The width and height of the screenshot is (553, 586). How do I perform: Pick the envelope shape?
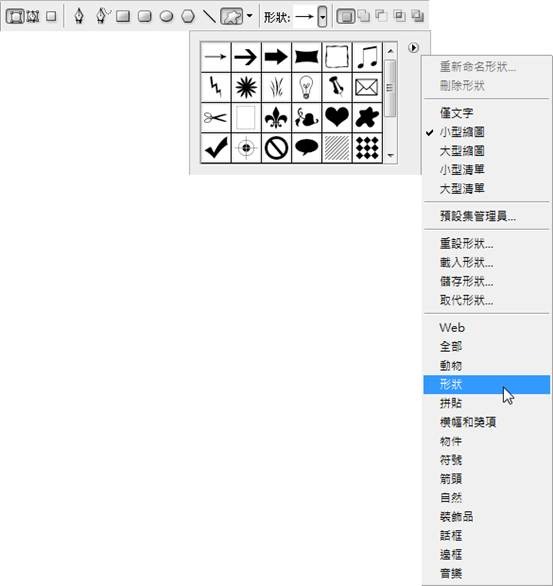click(x=367, y=87)
